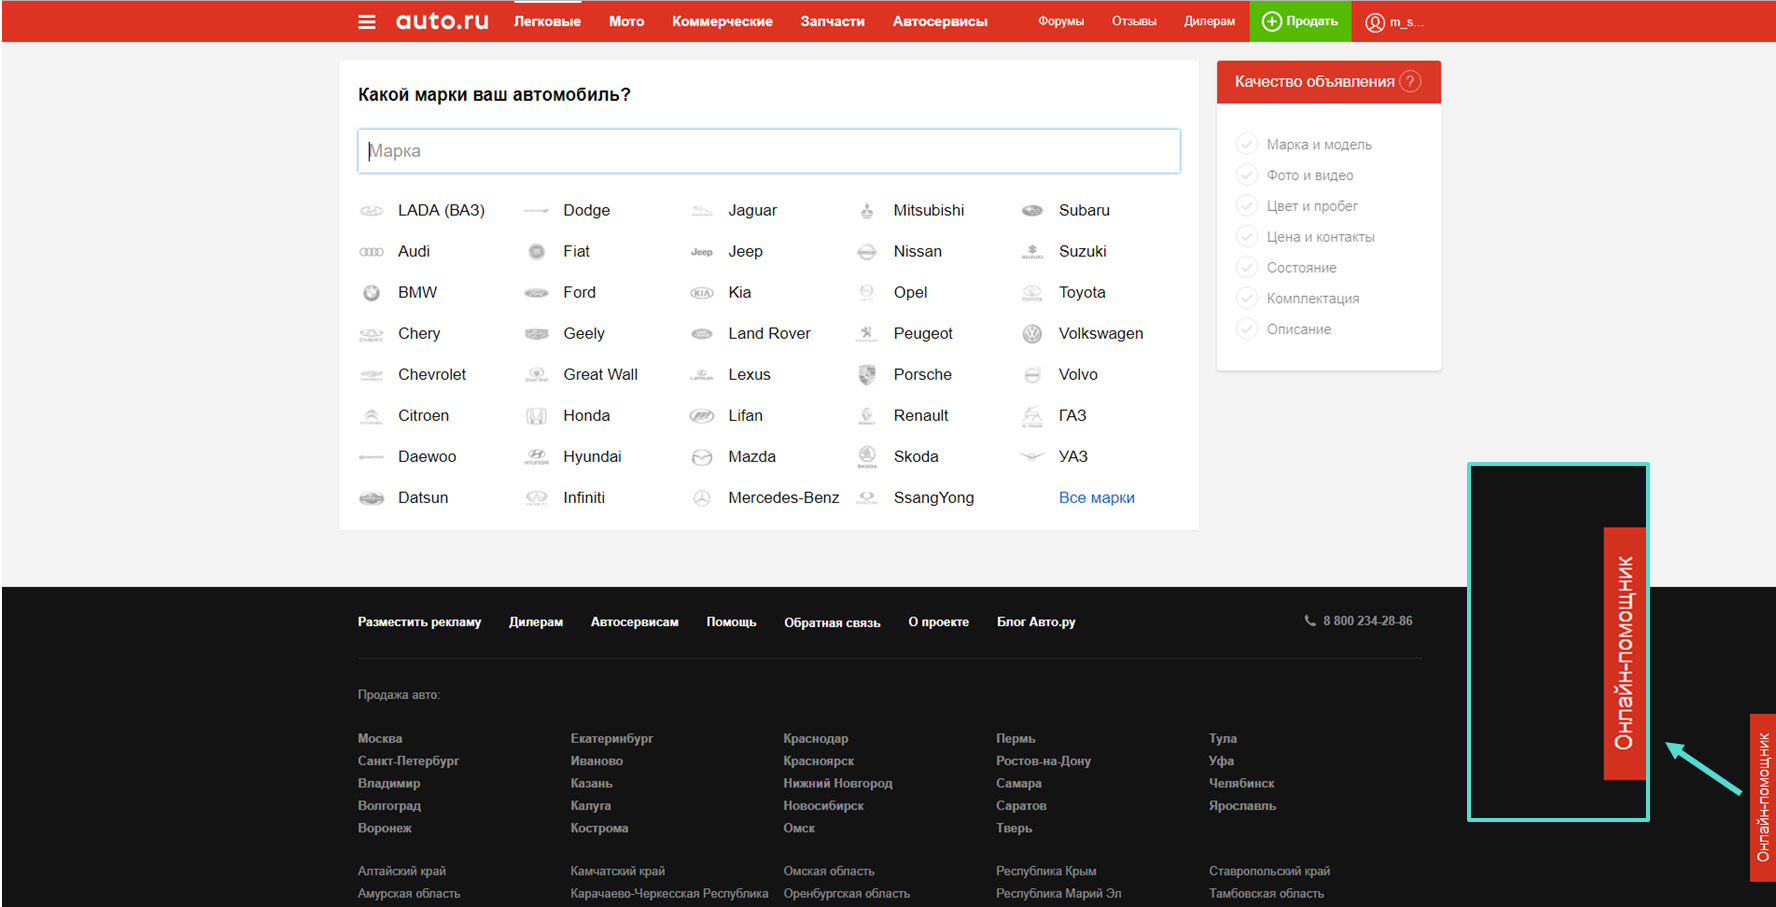Select the Lifan logo
The height and width of the screenshot is (907, 1776).
[702, 416]
